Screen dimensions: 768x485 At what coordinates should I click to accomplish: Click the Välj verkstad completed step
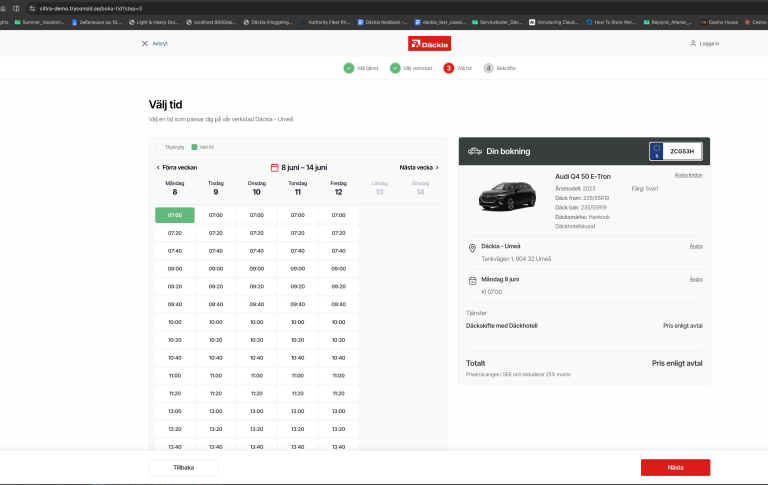(x=411, y=68)
